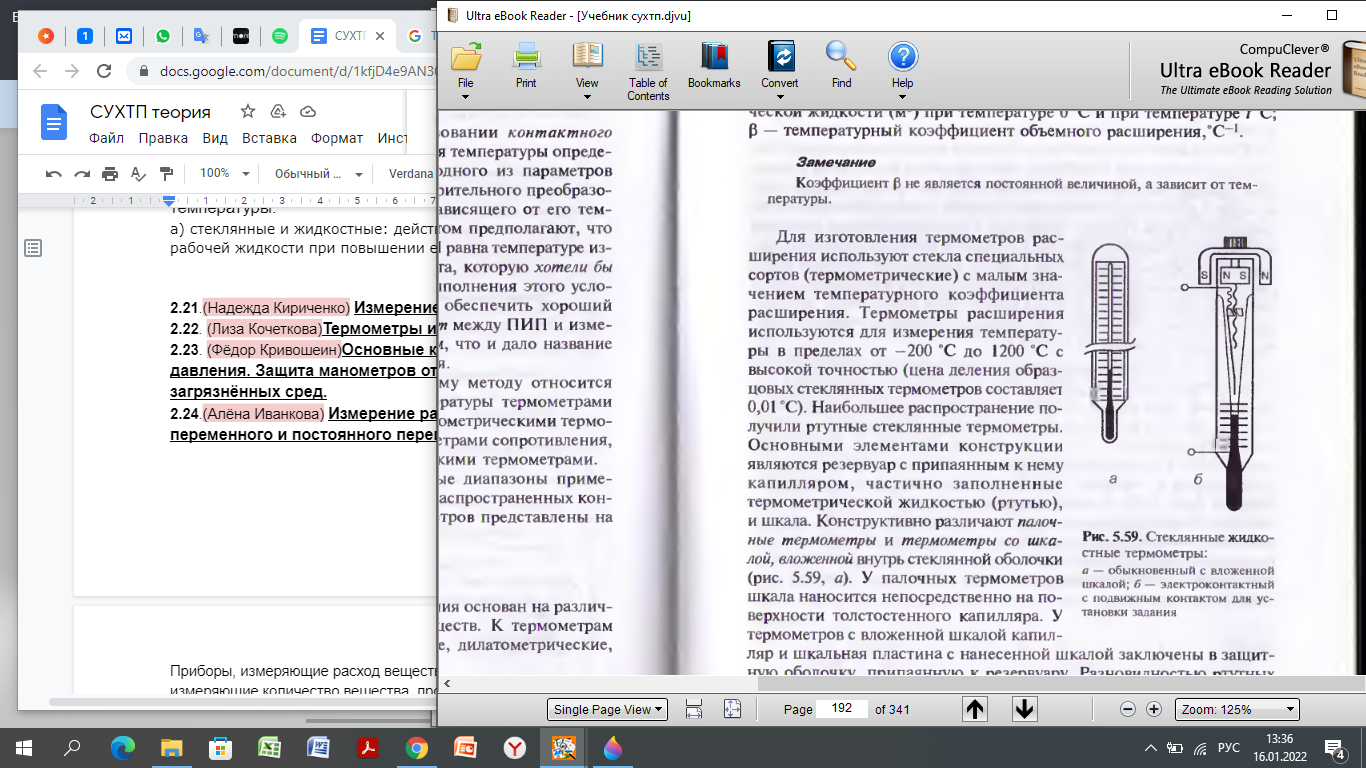This screenshot has height=768, width=1366.
Task: Open link 'Основные к' in item 2.23
Action: tap(390, 349)
